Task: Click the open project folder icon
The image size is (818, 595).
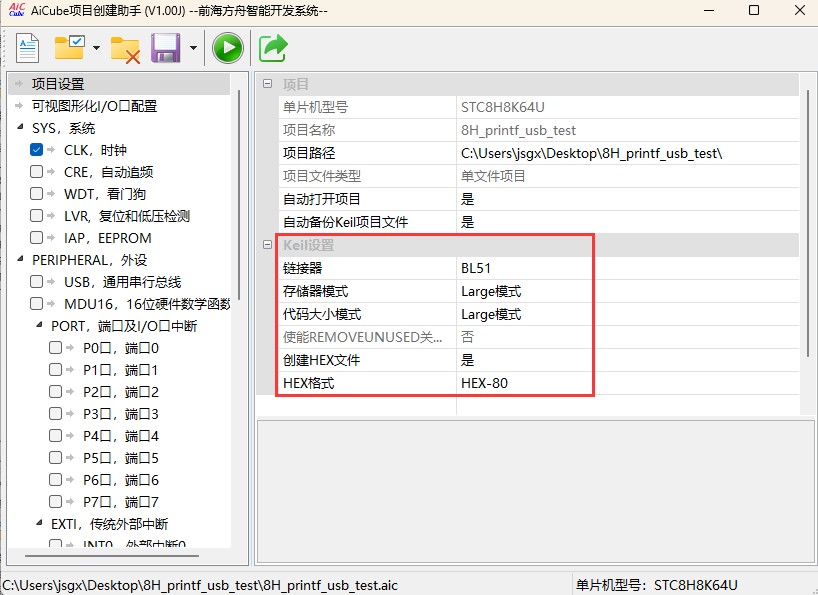Action: [69, 47]
